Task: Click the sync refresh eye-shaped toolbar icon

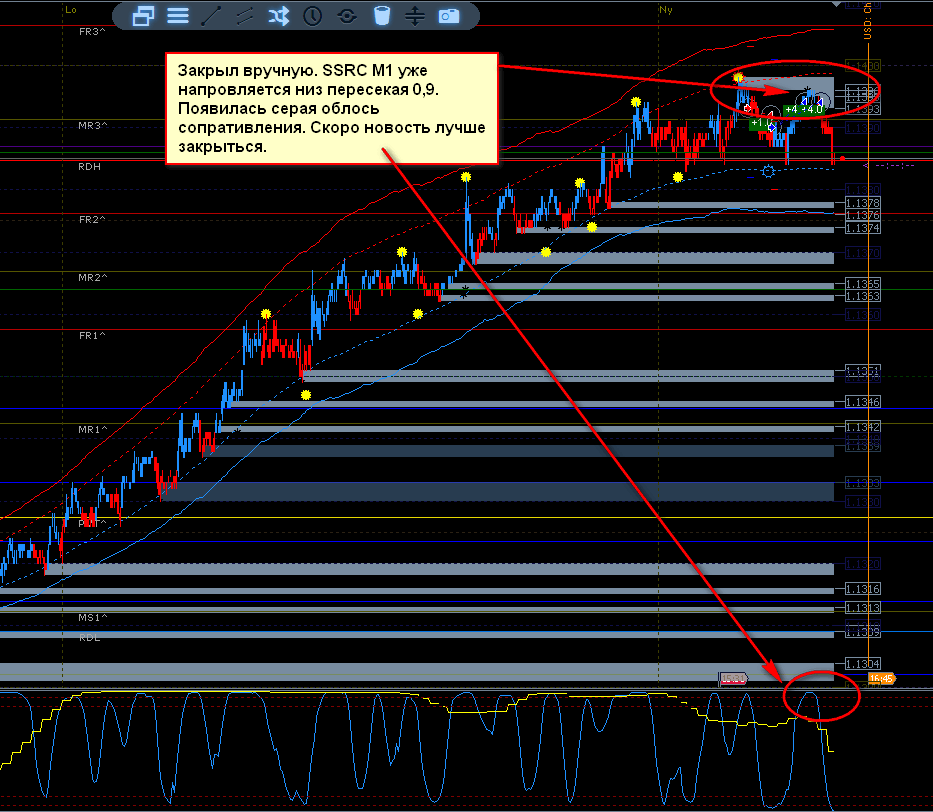Action: click(347, 16)
